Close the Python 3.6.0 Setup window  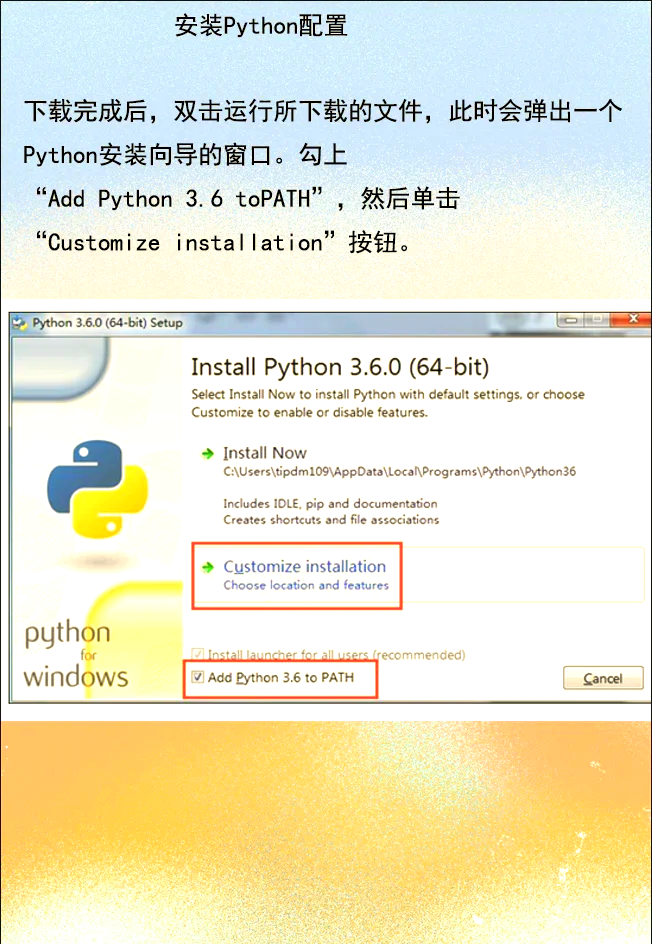pyautogui.click(x=632, y=319)
